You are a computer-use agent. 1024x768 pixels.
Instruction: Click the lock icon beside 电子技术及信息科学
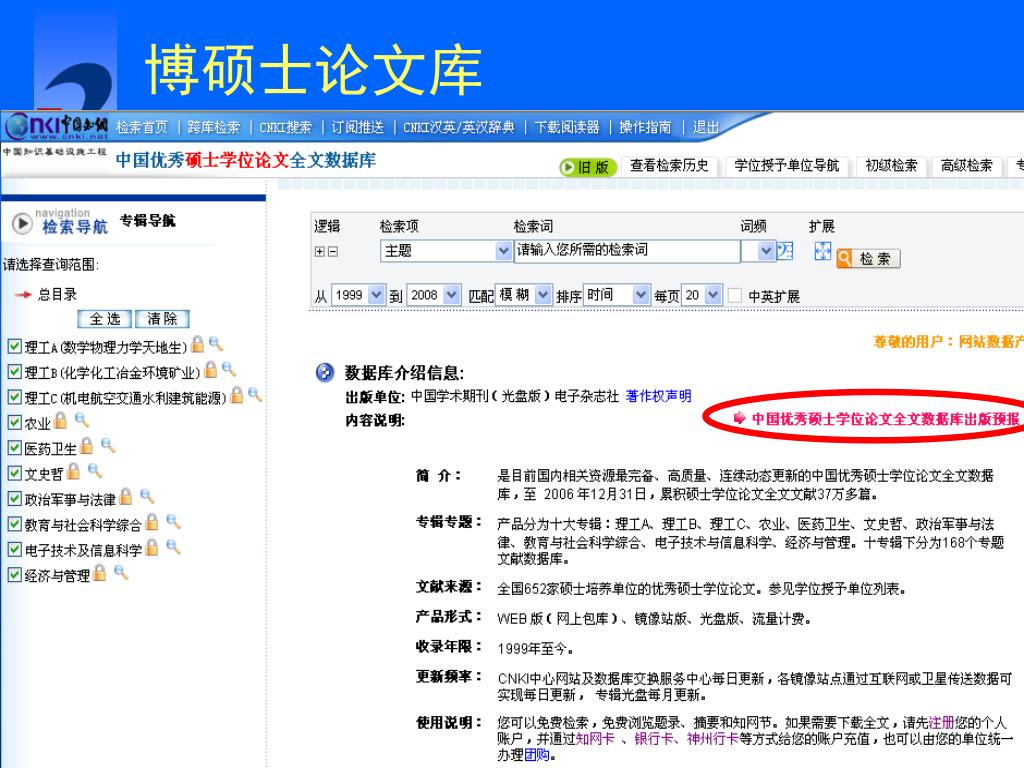pyautogui.click(x=152, y=548)
